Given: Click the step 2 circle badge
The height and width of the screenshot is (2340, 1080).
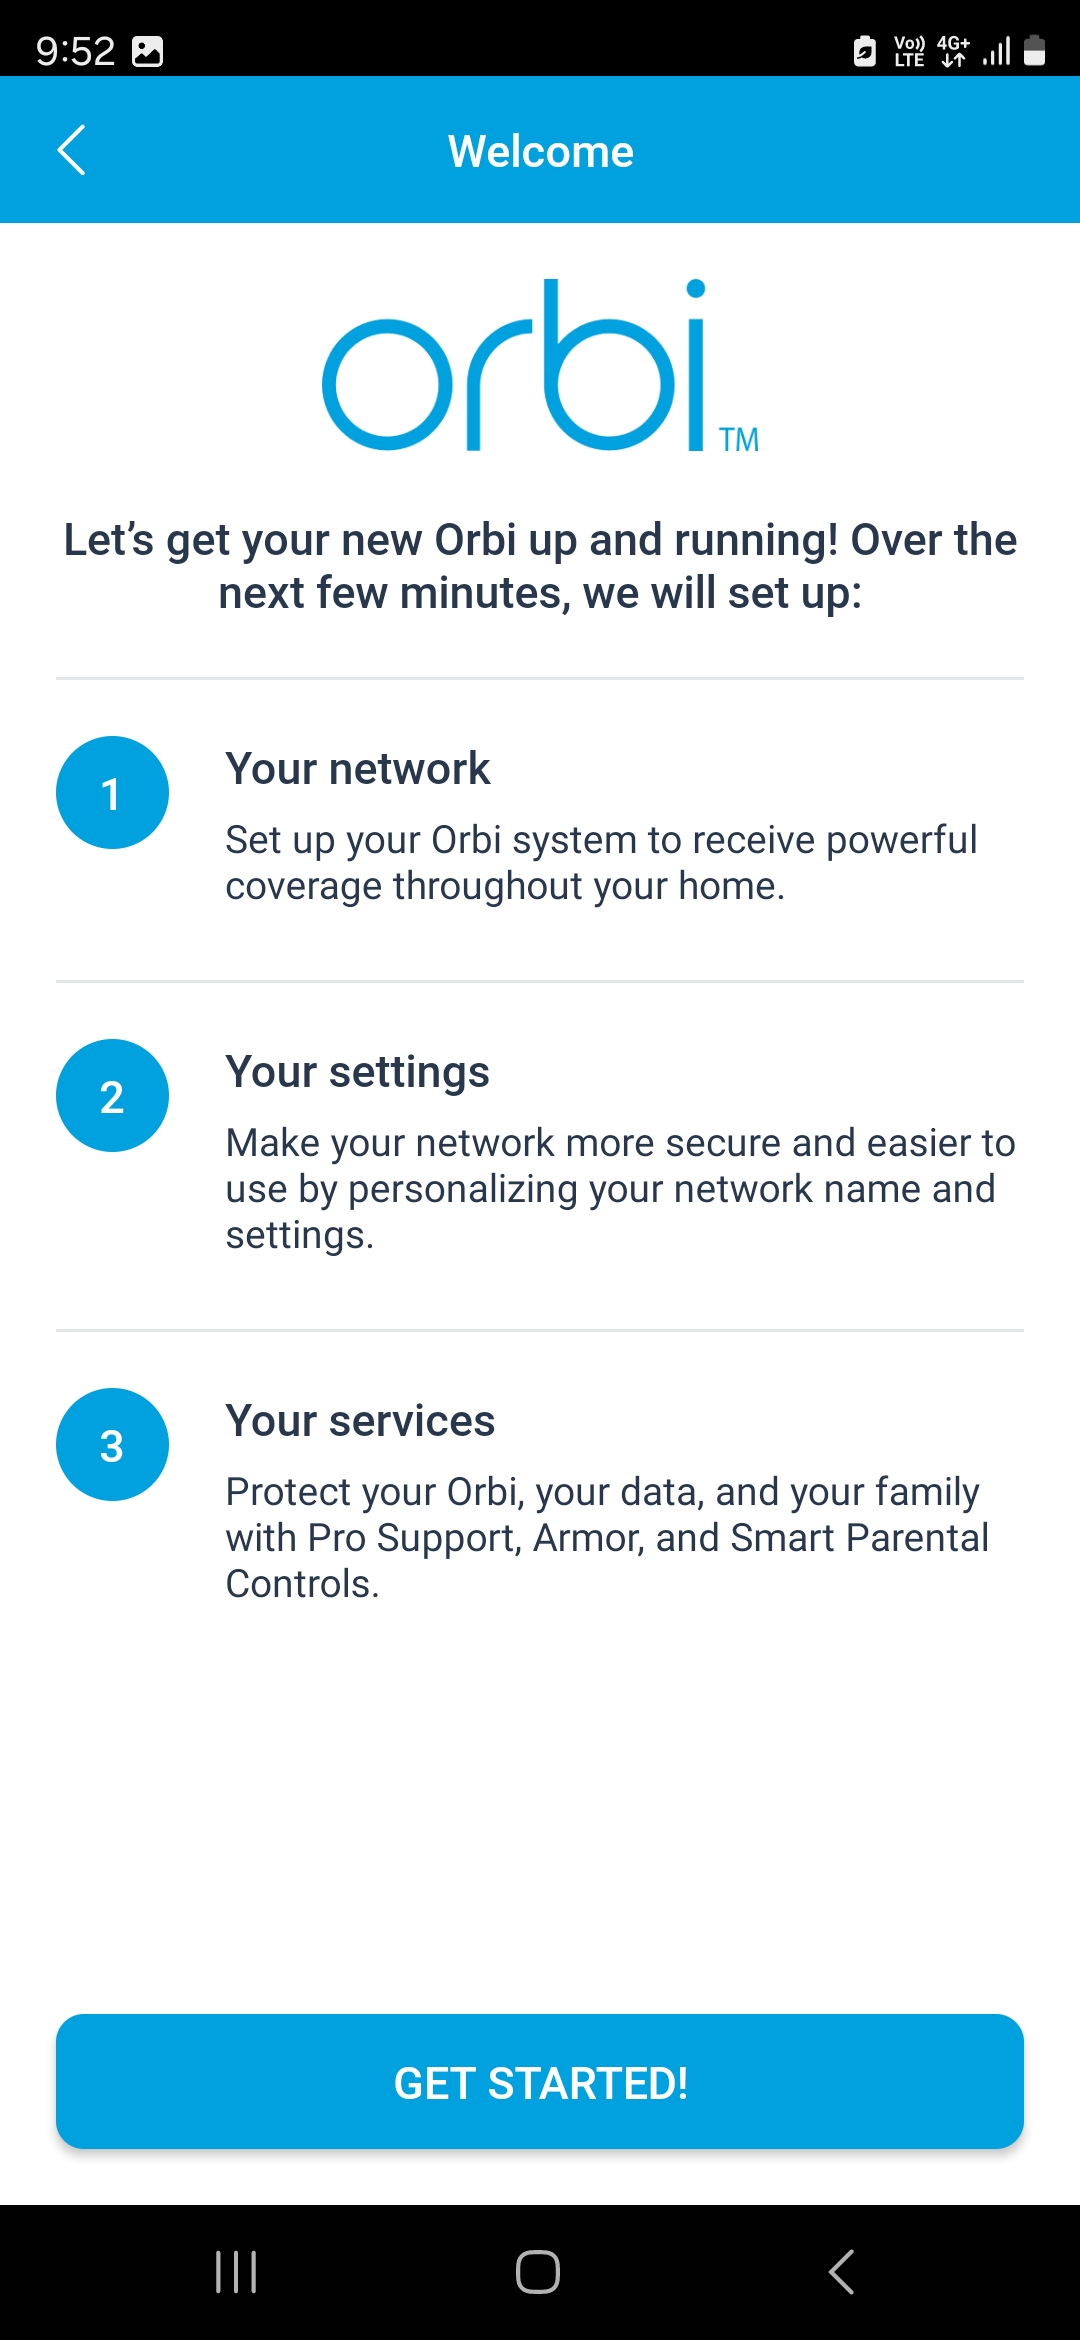Looking at the screenshot, I should tap(112, 1096).
